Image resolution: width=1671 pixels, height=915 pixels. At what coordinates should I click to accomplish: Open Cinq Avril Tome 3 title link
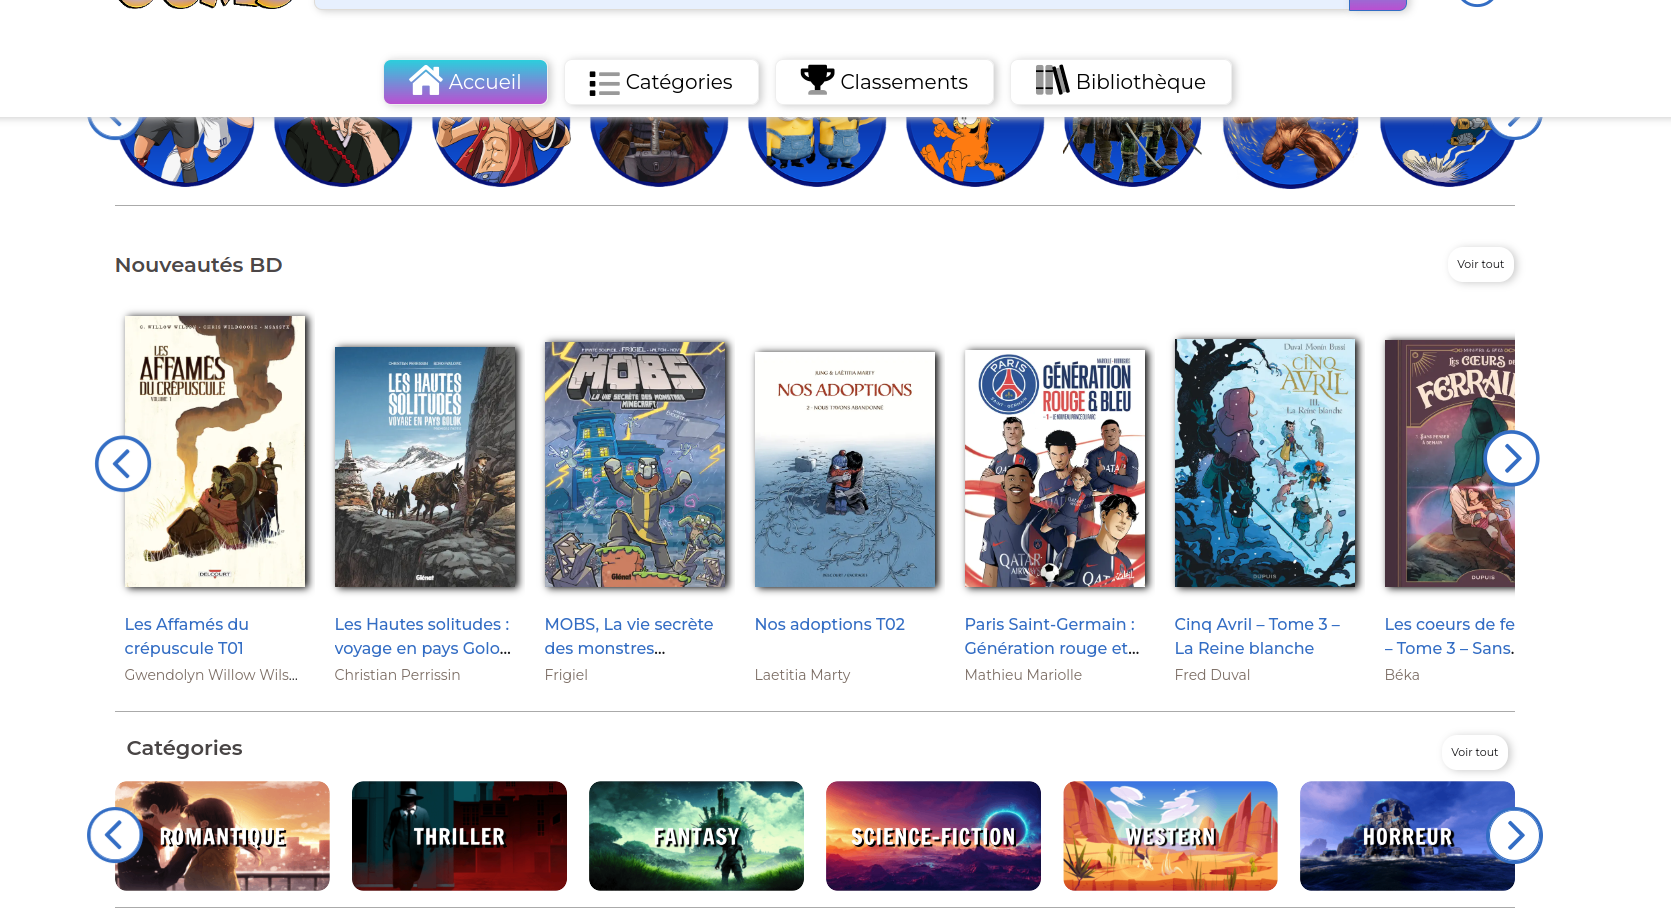(1257, 636)
